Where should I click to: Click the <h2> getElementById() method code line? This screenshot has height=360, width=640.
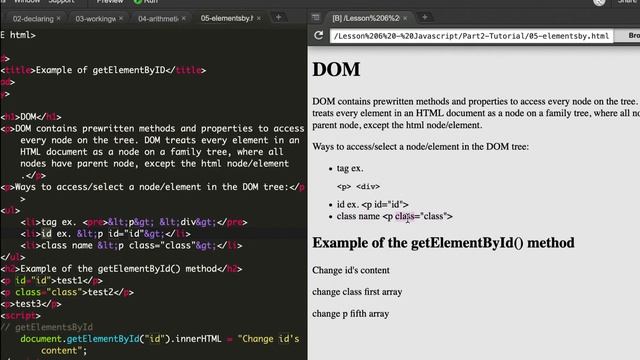(121, 269)
